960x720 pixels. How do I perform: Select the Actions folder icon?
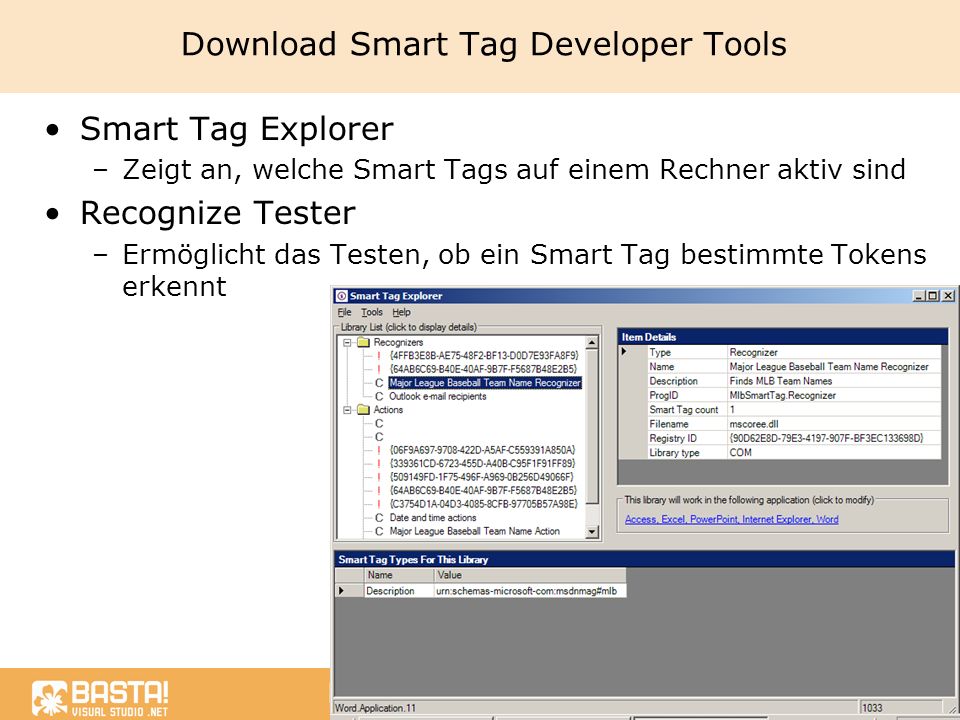[364, 410]
